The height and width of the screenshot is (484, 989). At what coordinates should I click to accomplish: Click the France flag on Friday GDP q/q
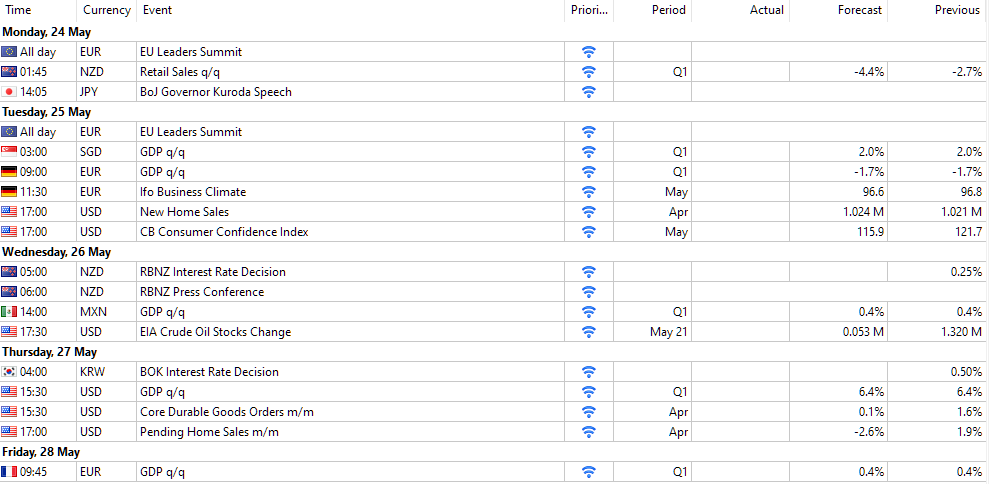[9, 472]
